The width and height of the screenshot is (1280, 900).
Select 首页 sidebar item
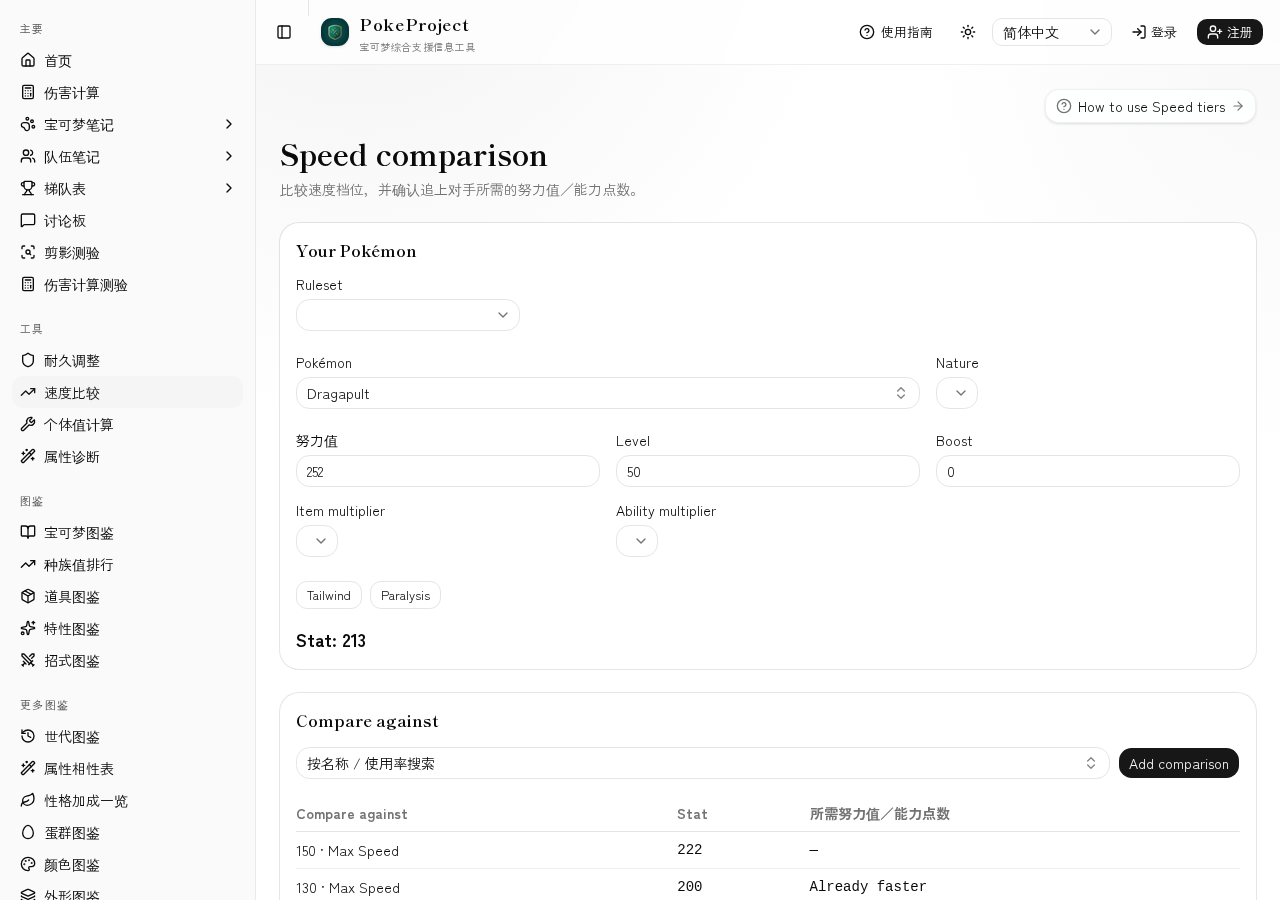tap(128, 60)
